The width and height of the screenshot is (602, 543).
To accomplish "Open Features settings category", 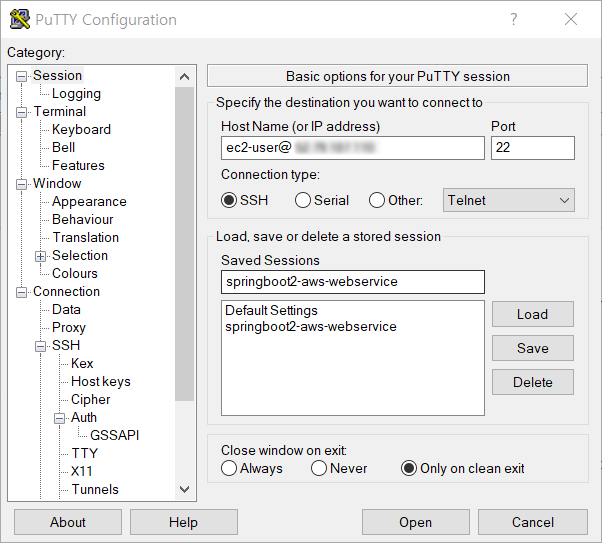I will coord(78,166).
